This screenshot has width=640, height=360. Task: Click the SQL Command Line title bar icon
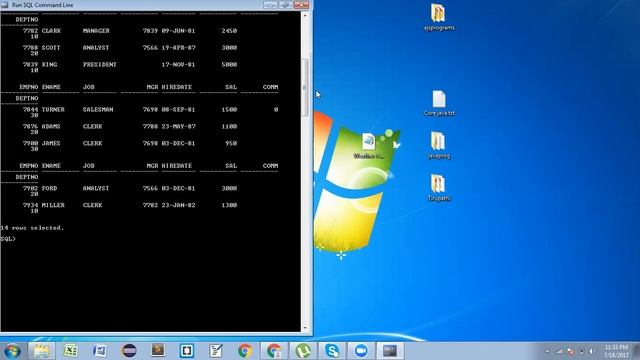pos(4,5)
